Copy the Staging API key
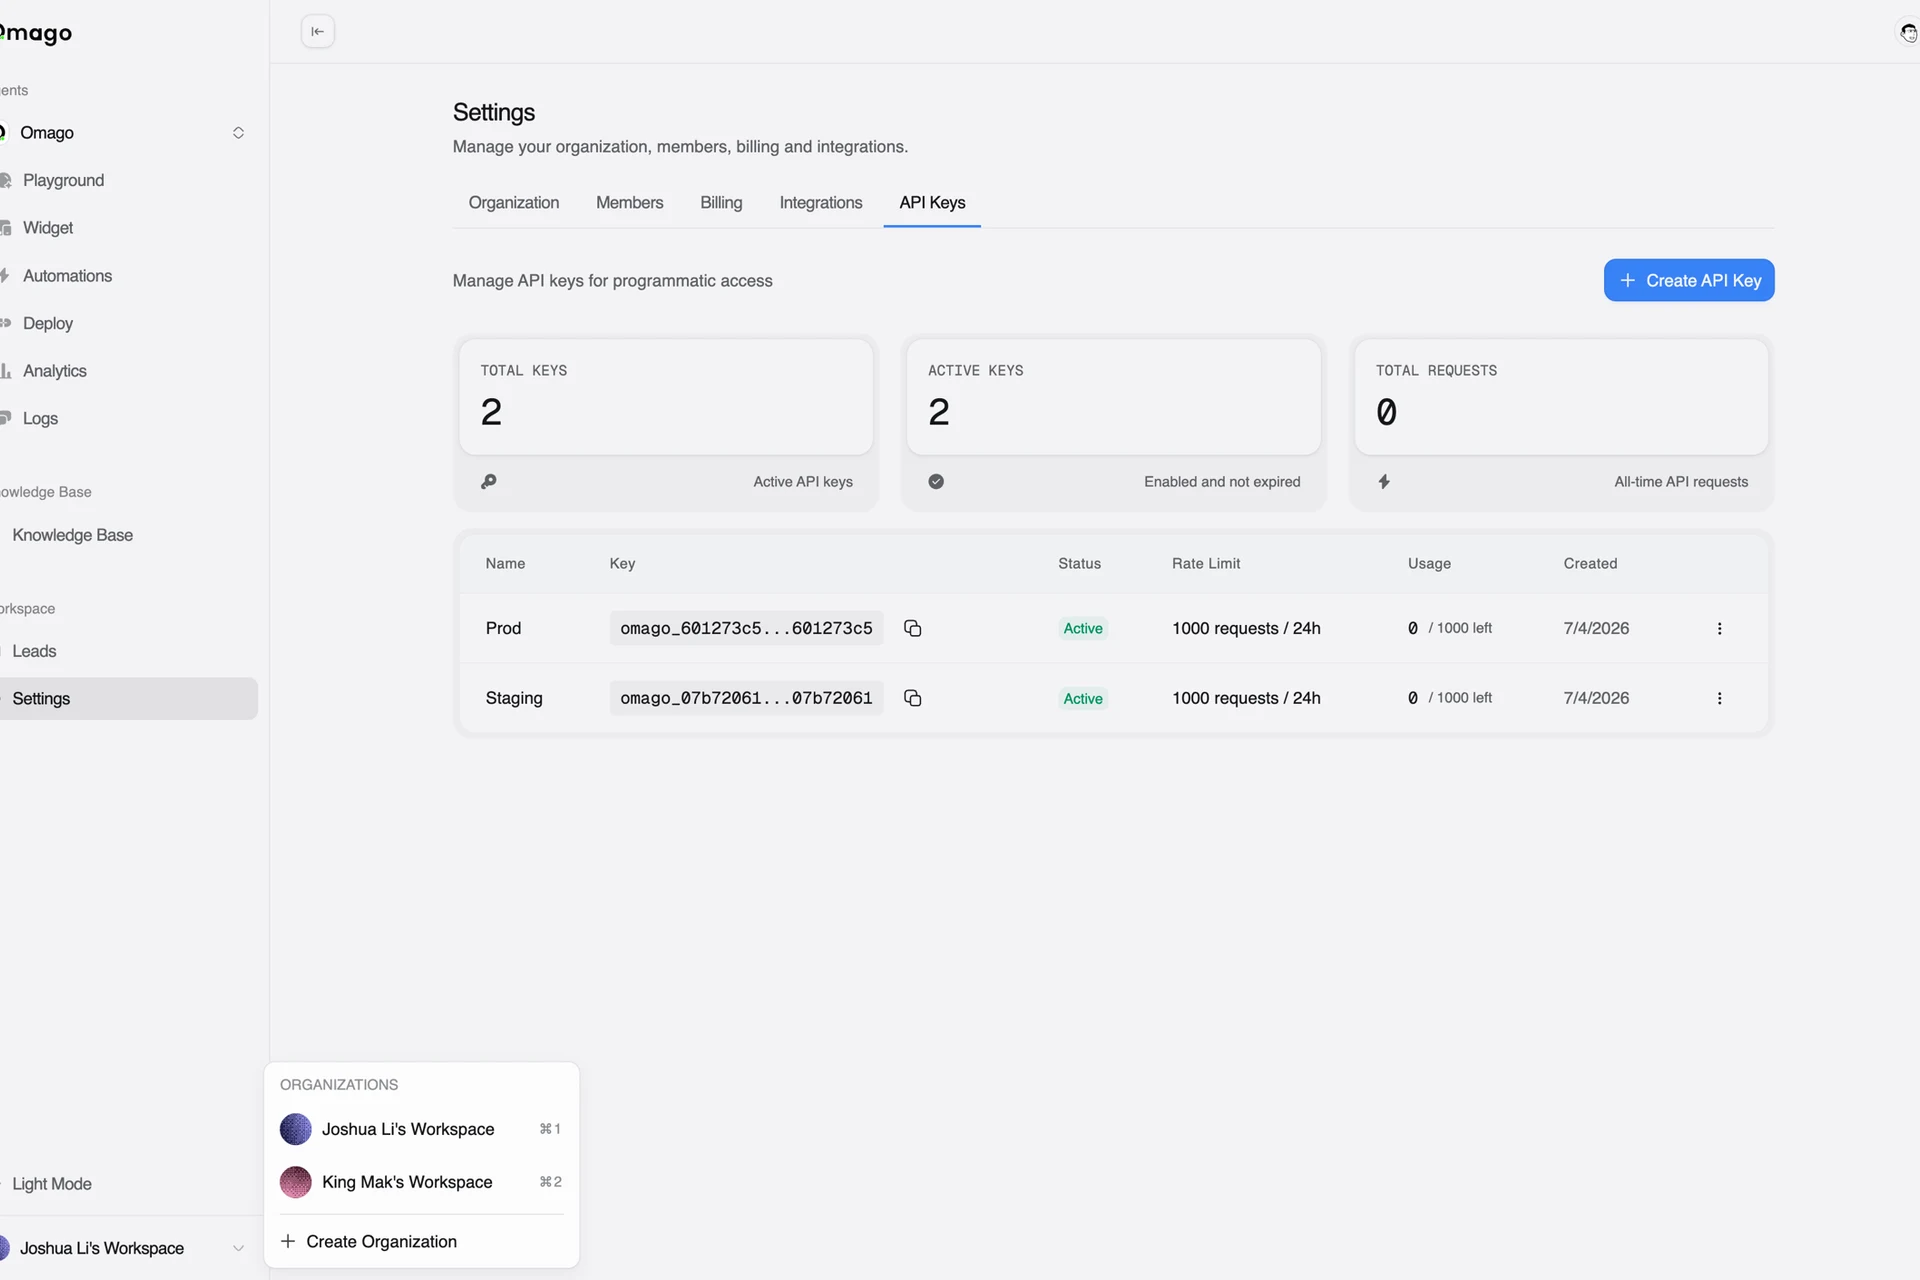Screen dimensions: 1920x1280 point(912,698)
